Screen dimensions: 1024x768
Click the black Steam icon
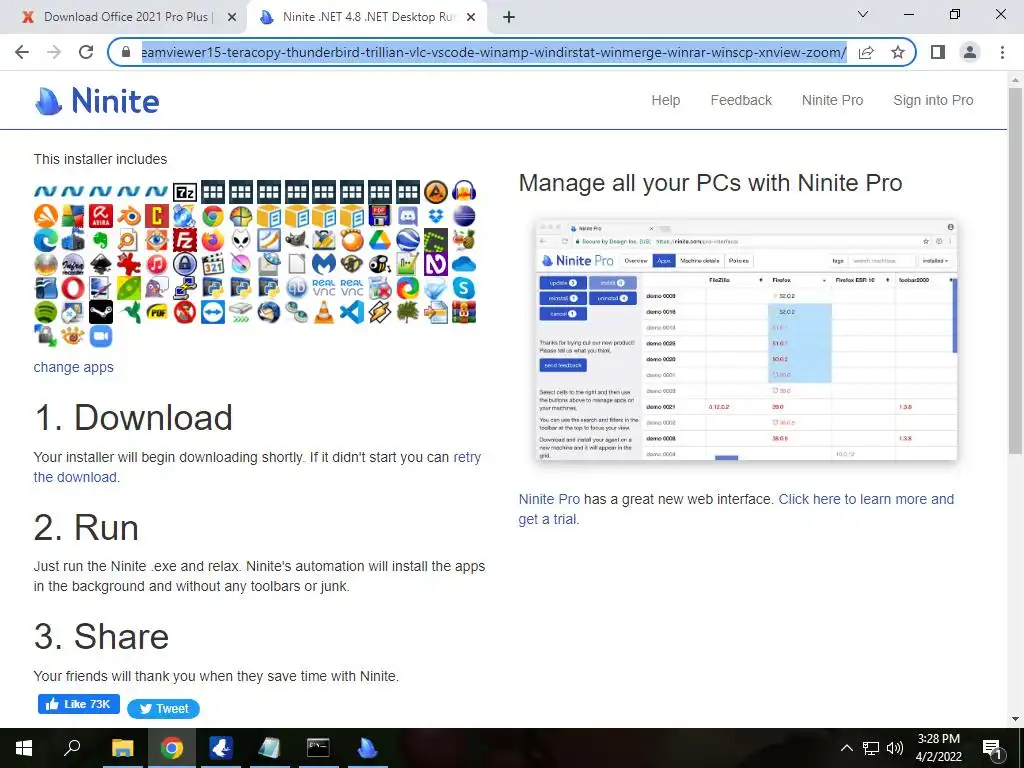[x=101, y=312]
